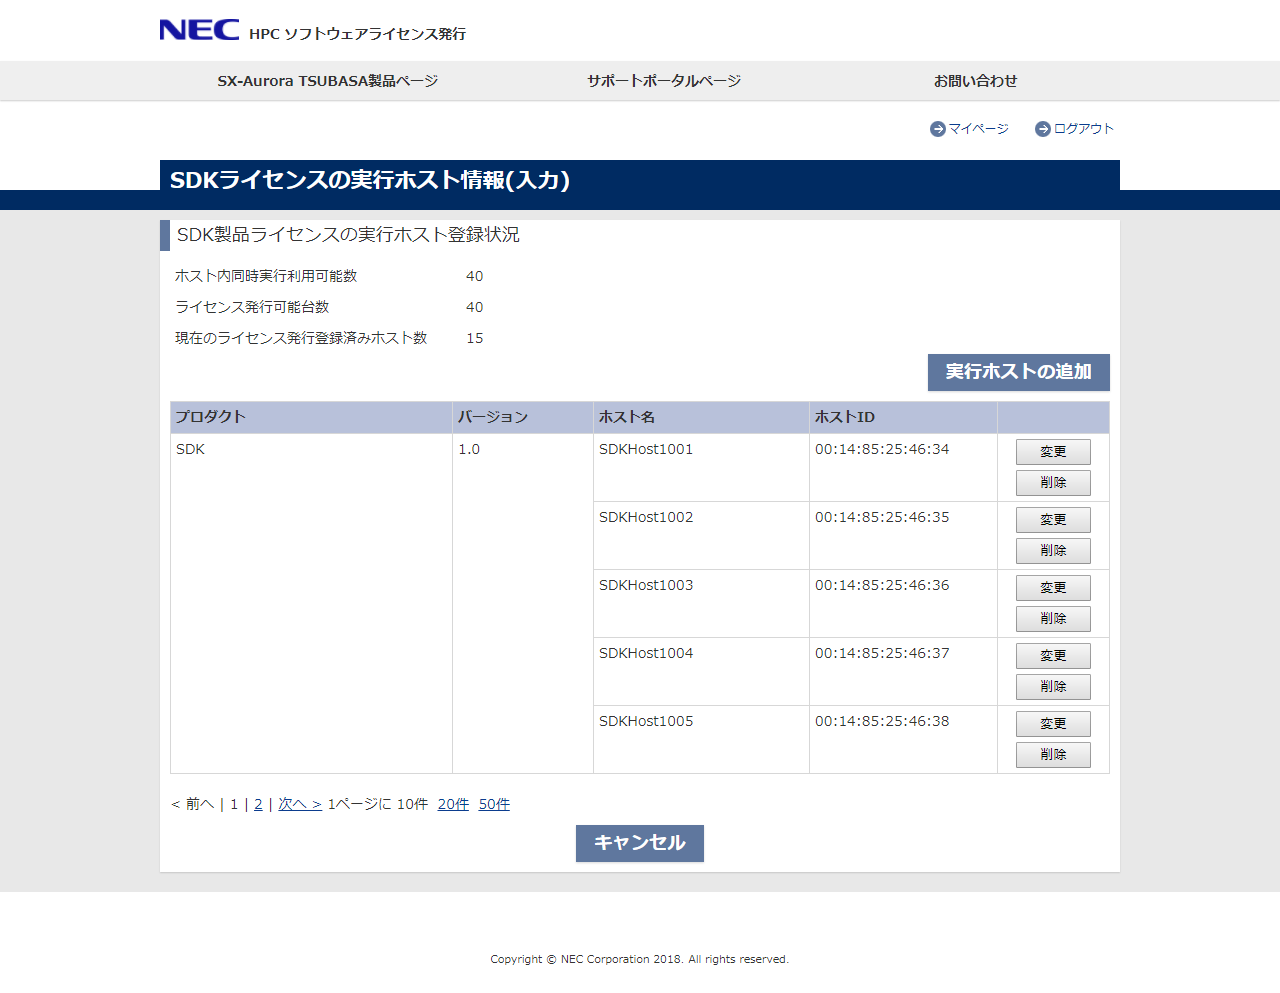Click the current page number 1

click(x=234, y=804)
